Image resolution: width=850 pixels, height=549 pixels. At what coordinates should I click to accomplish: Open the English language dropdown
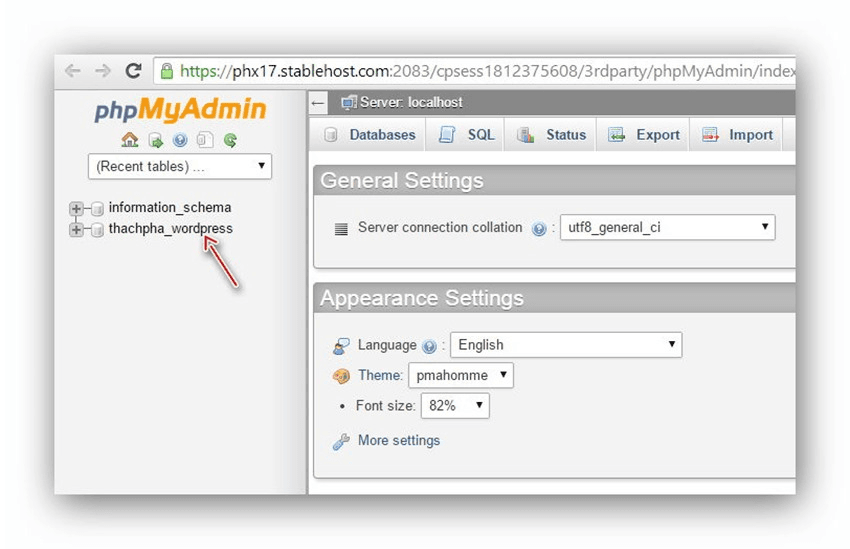click(566, 345)
